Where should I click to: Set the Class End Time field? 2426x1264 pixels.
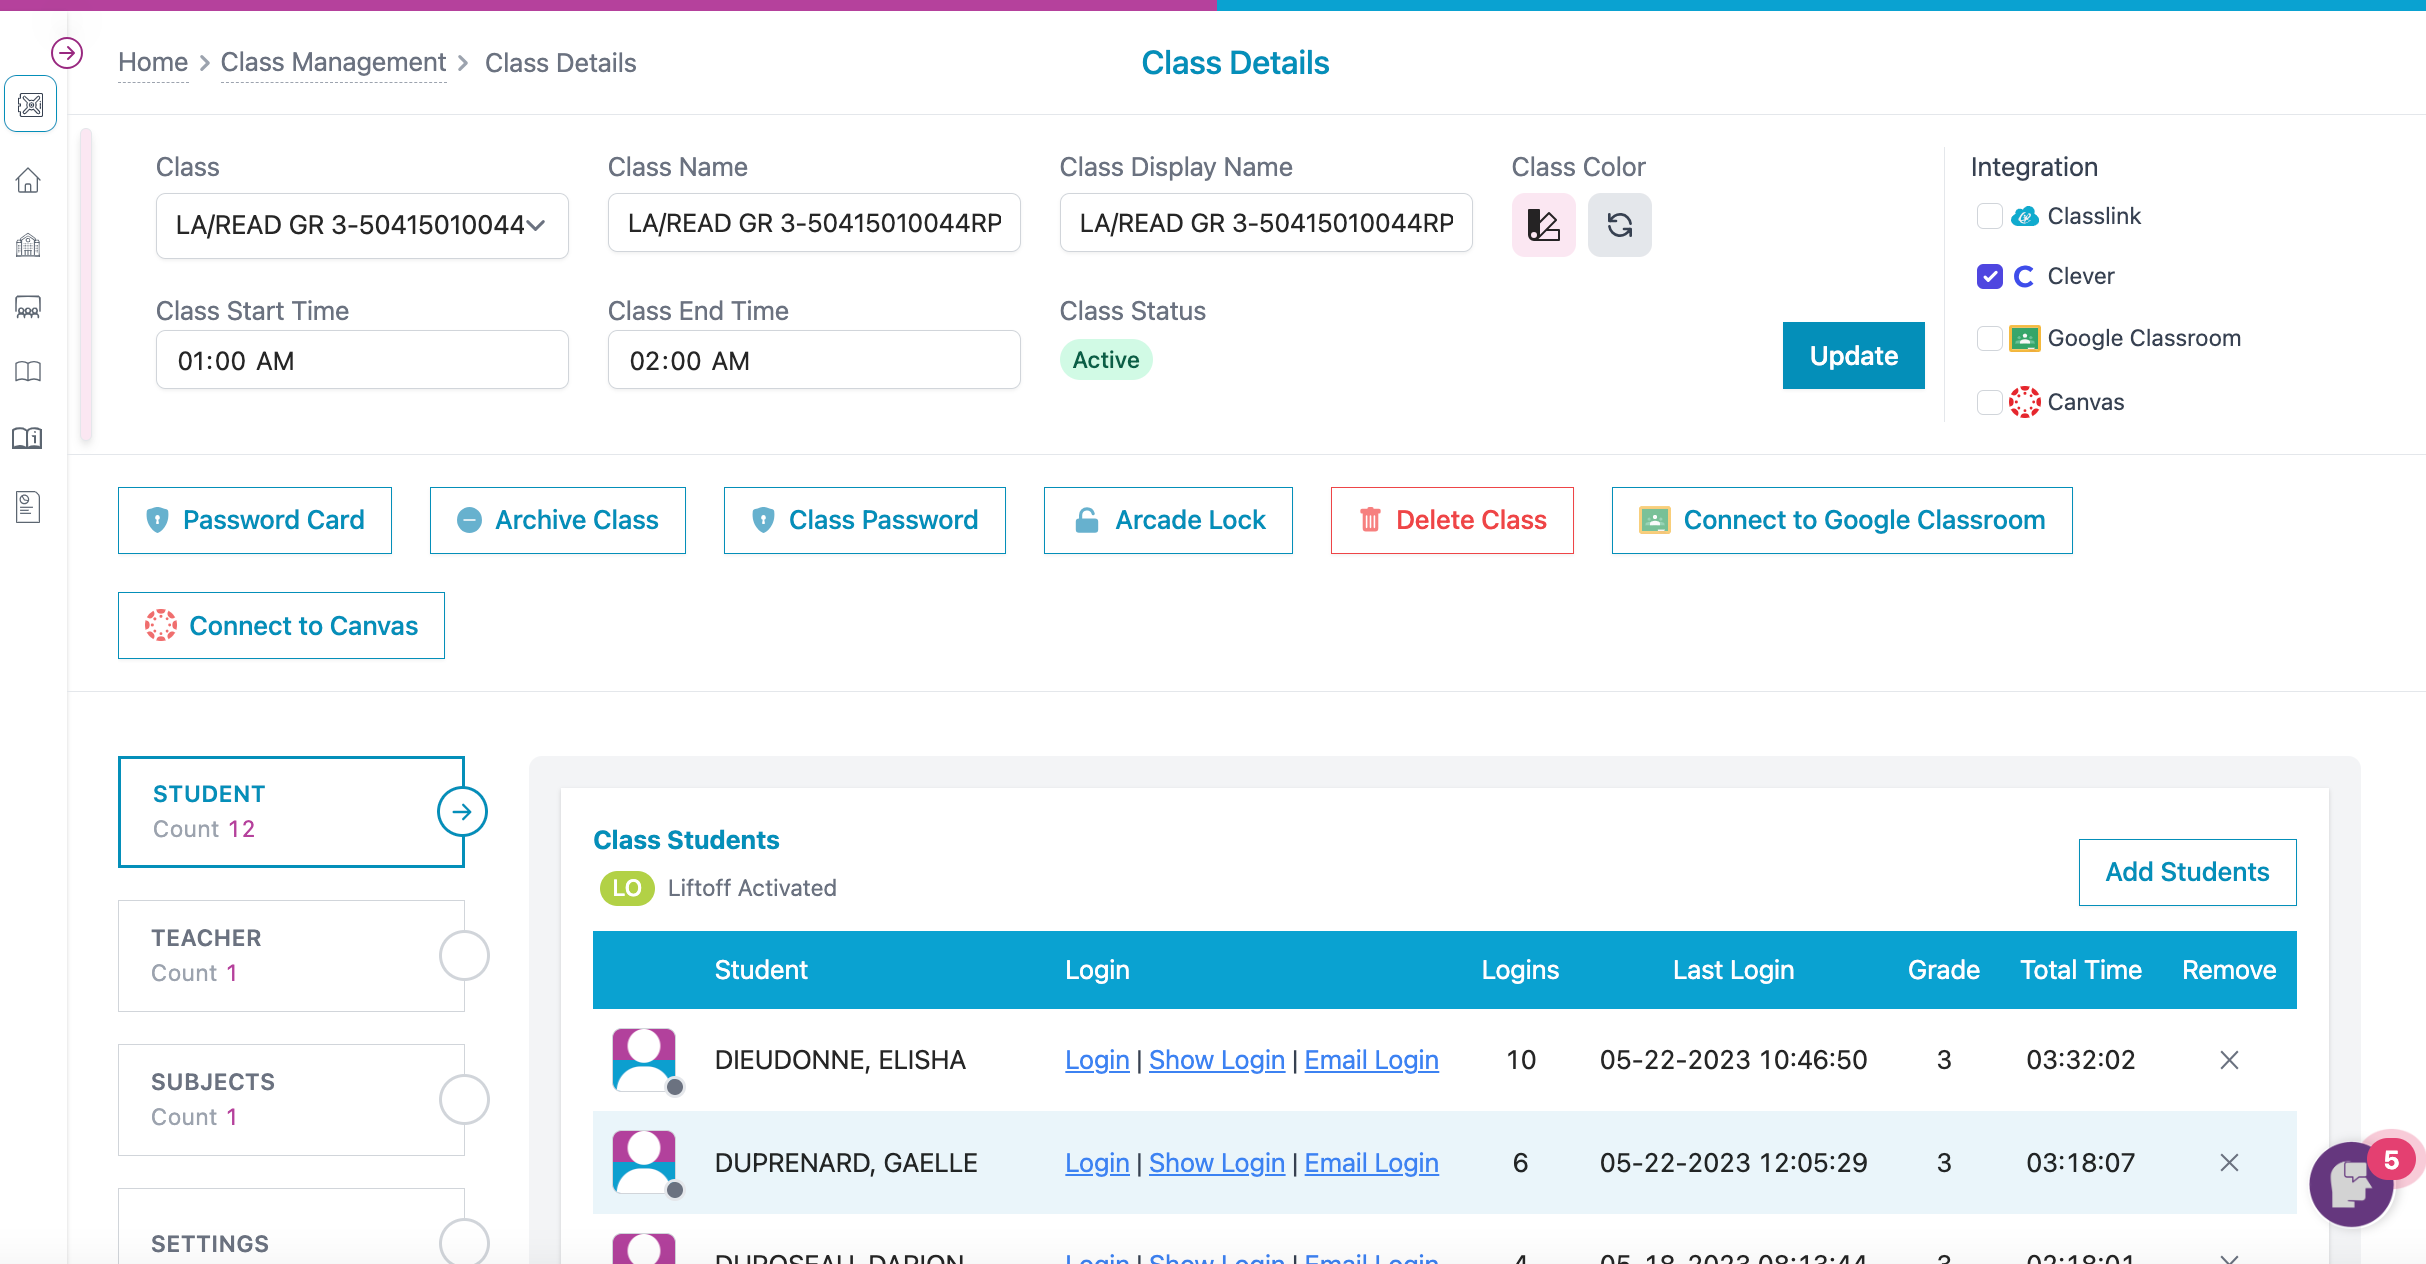coord(814,360)
